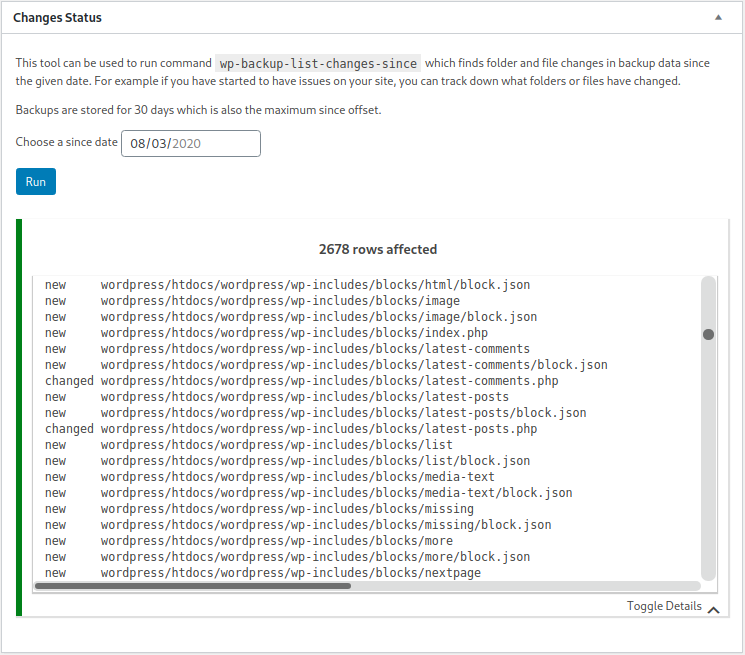745x655 pixels.
Task: Click Toggle Details link
Action: tap(664, 606)
